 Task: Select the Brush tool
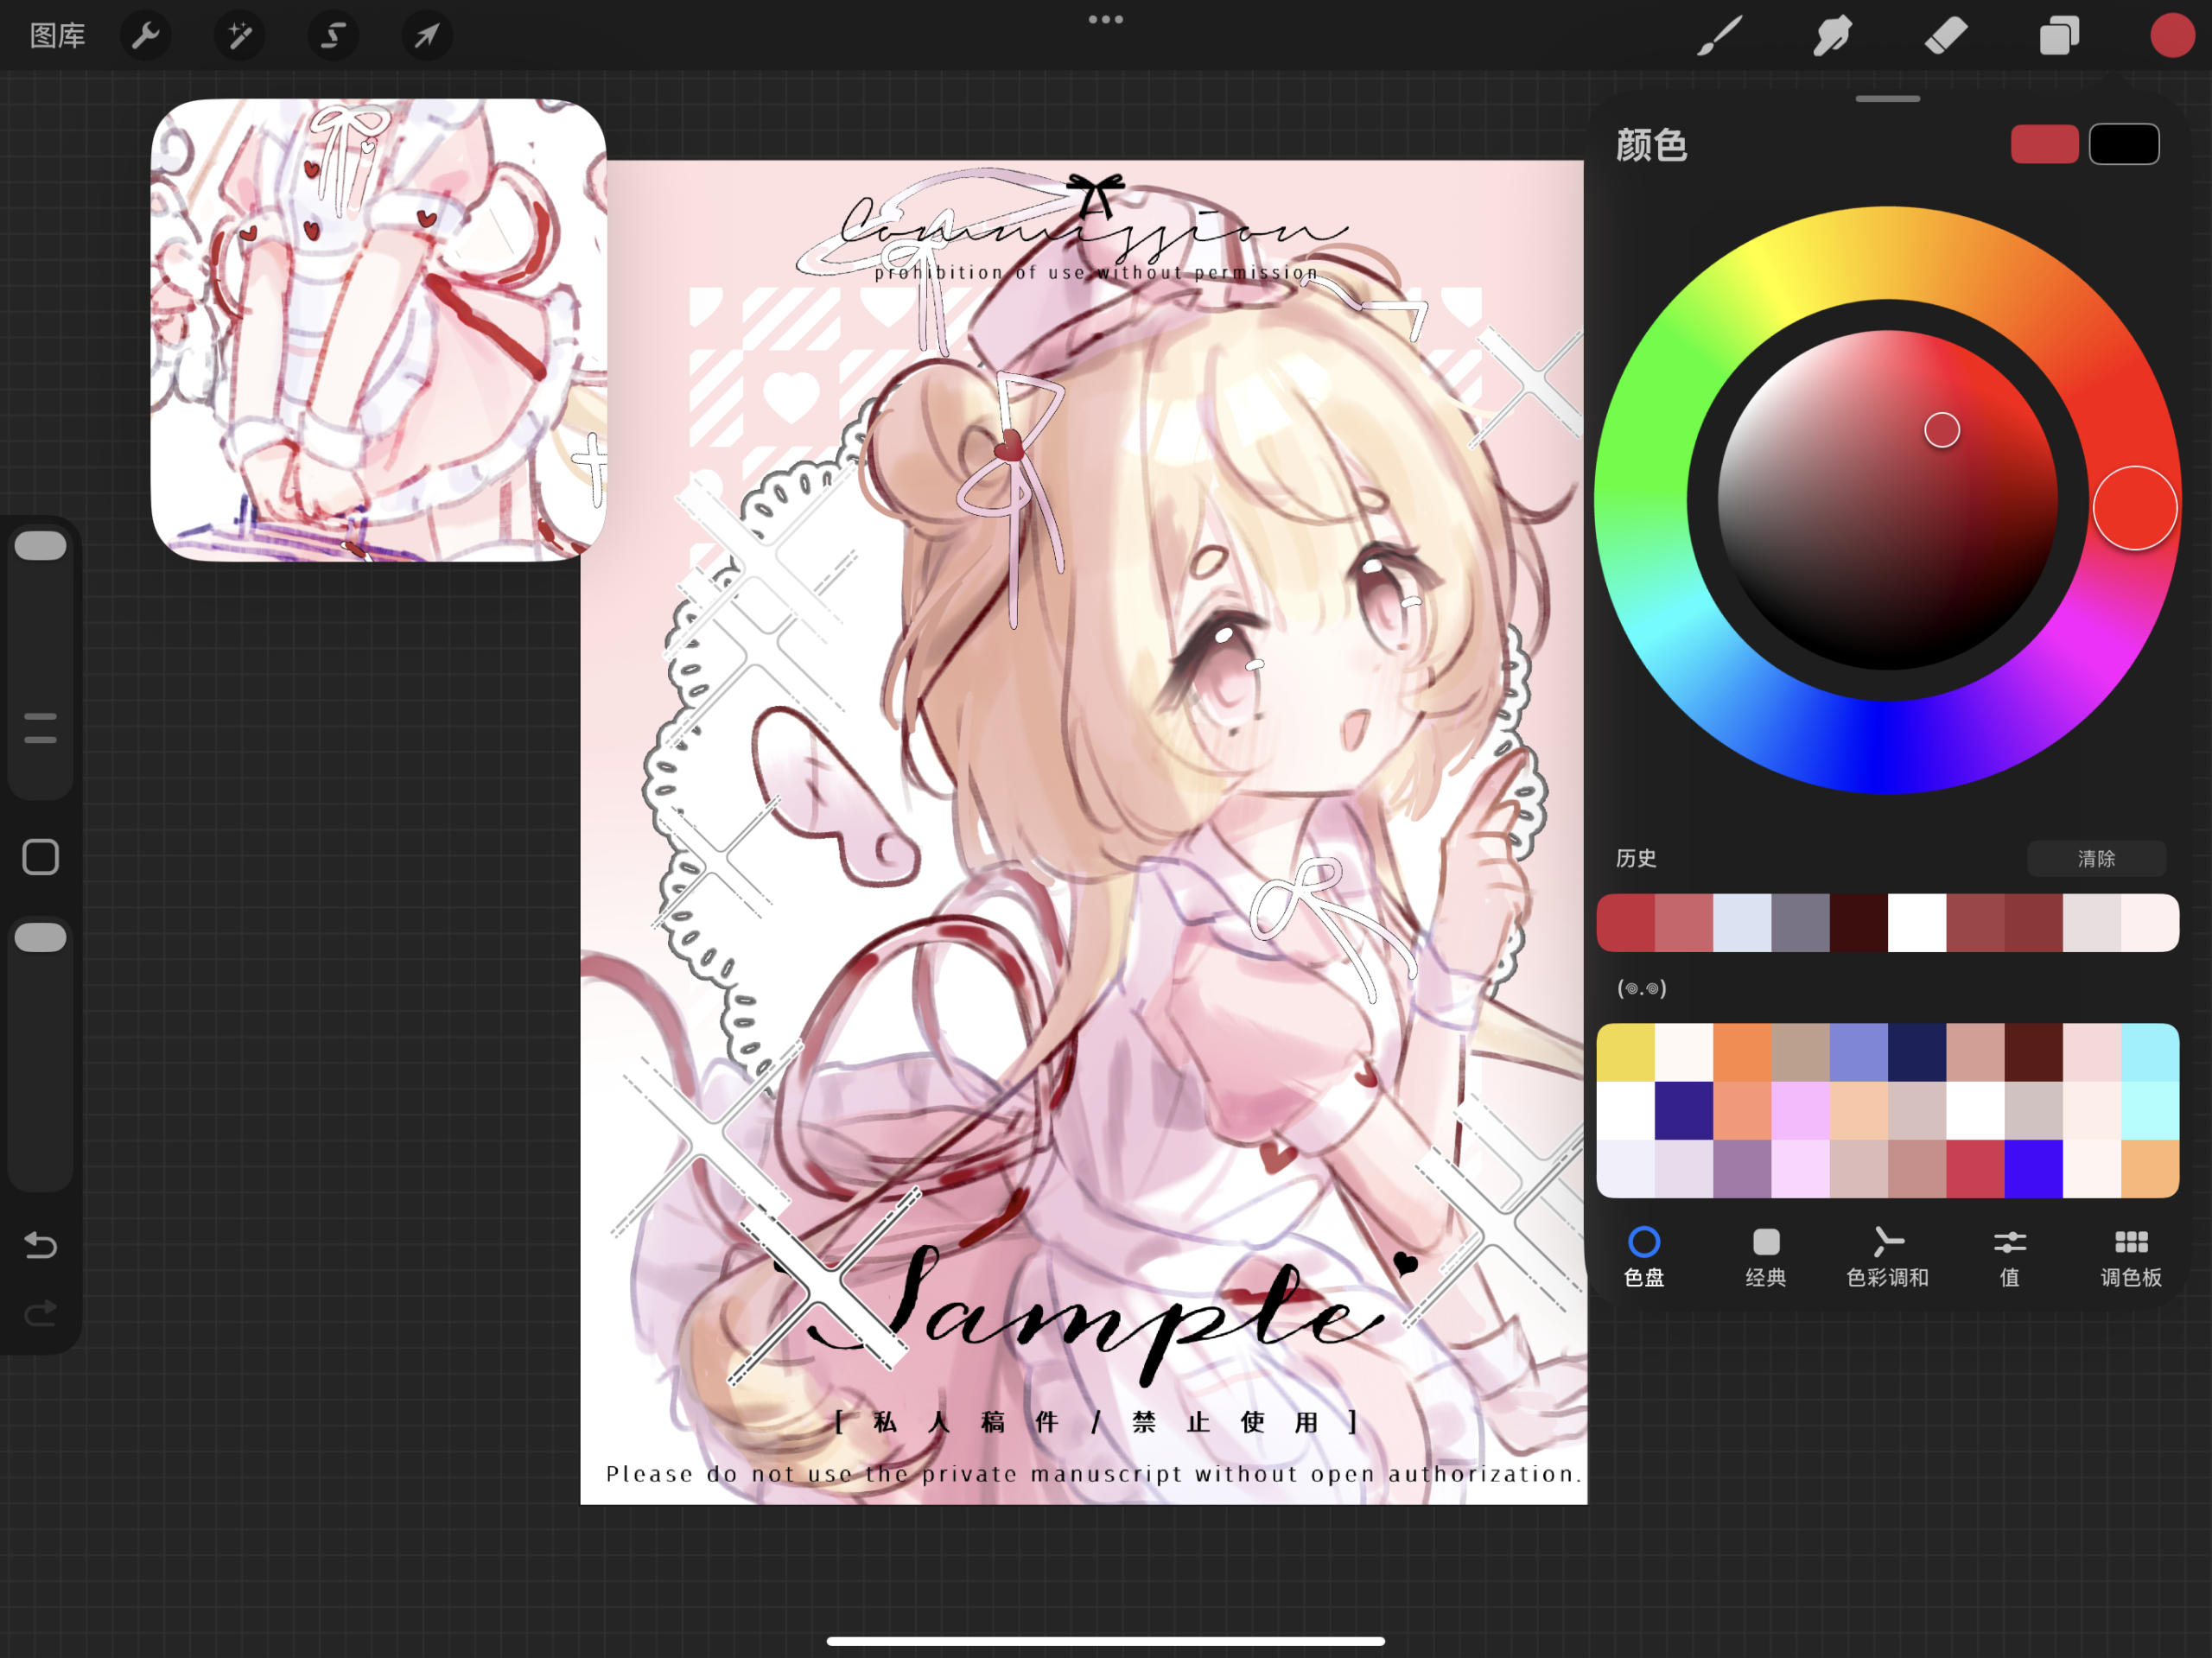(x=1719, y=36)
